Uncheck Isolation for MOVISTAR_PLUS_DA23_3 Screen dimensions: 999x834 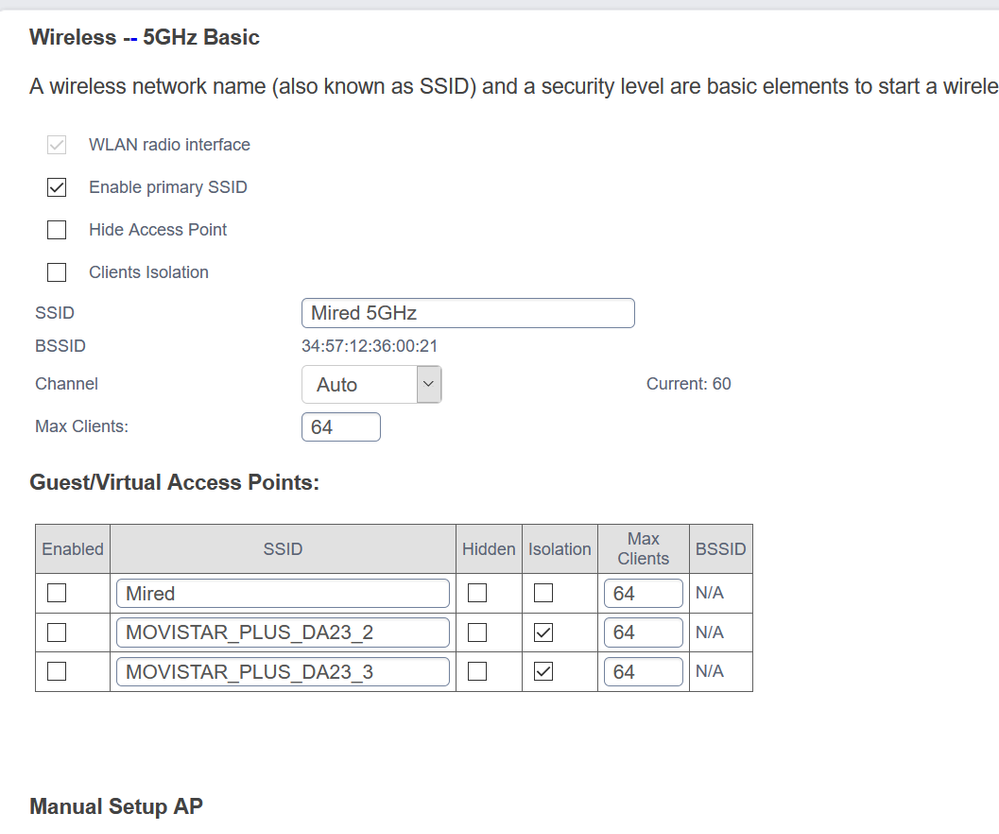click(543, 671)
